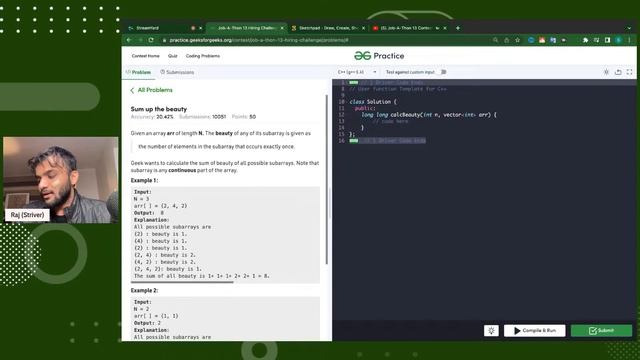The width and height of the screenshot is (640, 360).
Task: Click the webcam video thumbnail
Action: pos(61,180)
